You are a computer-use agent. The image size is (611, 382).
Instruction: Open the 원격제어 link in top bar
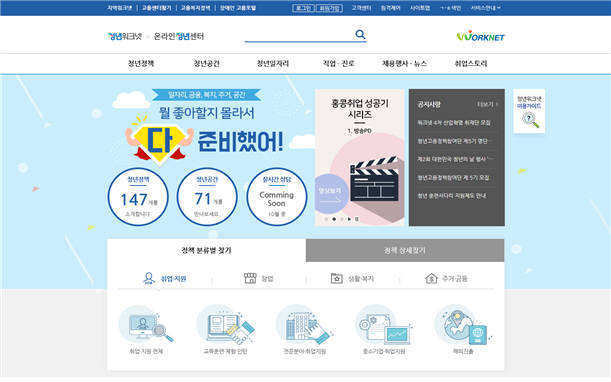390,8
